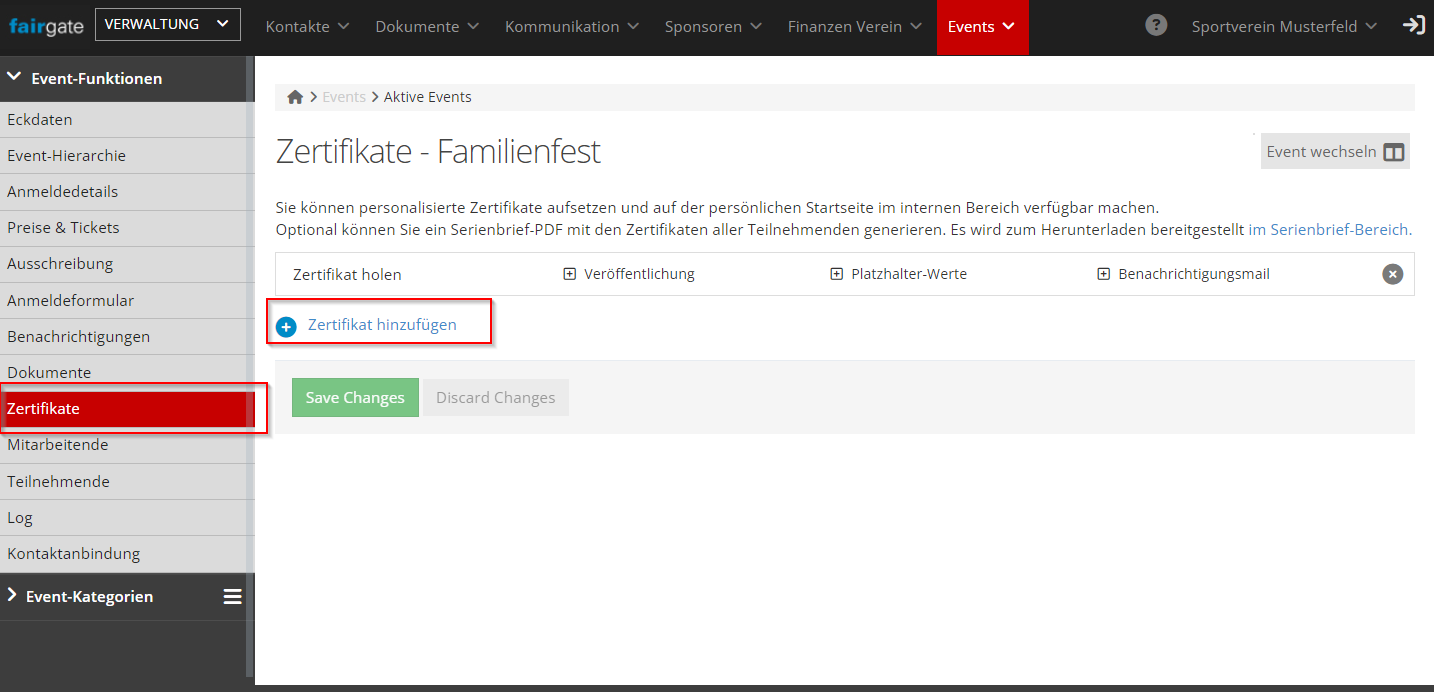This screenshot has height=692, width=1434.
Task: Click the Save Changes button
Action: pyautogui.click(x=355, y=398)
